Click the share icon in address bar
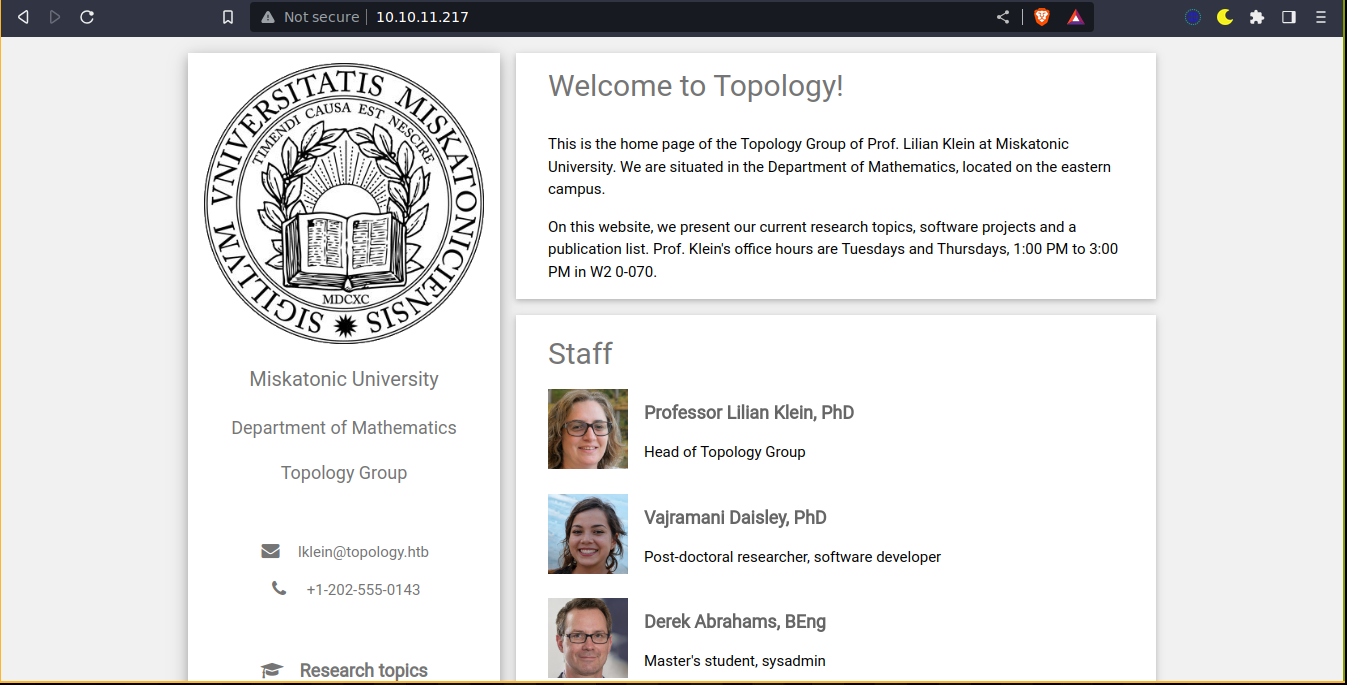 pos(1003,17)
